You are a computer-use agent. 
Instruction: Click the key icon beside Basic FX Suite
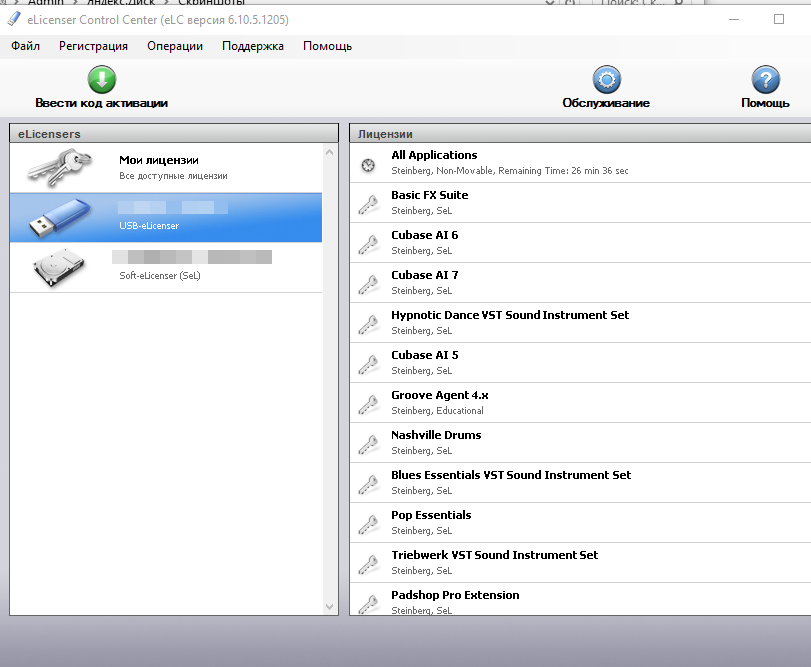pos(368,205)
